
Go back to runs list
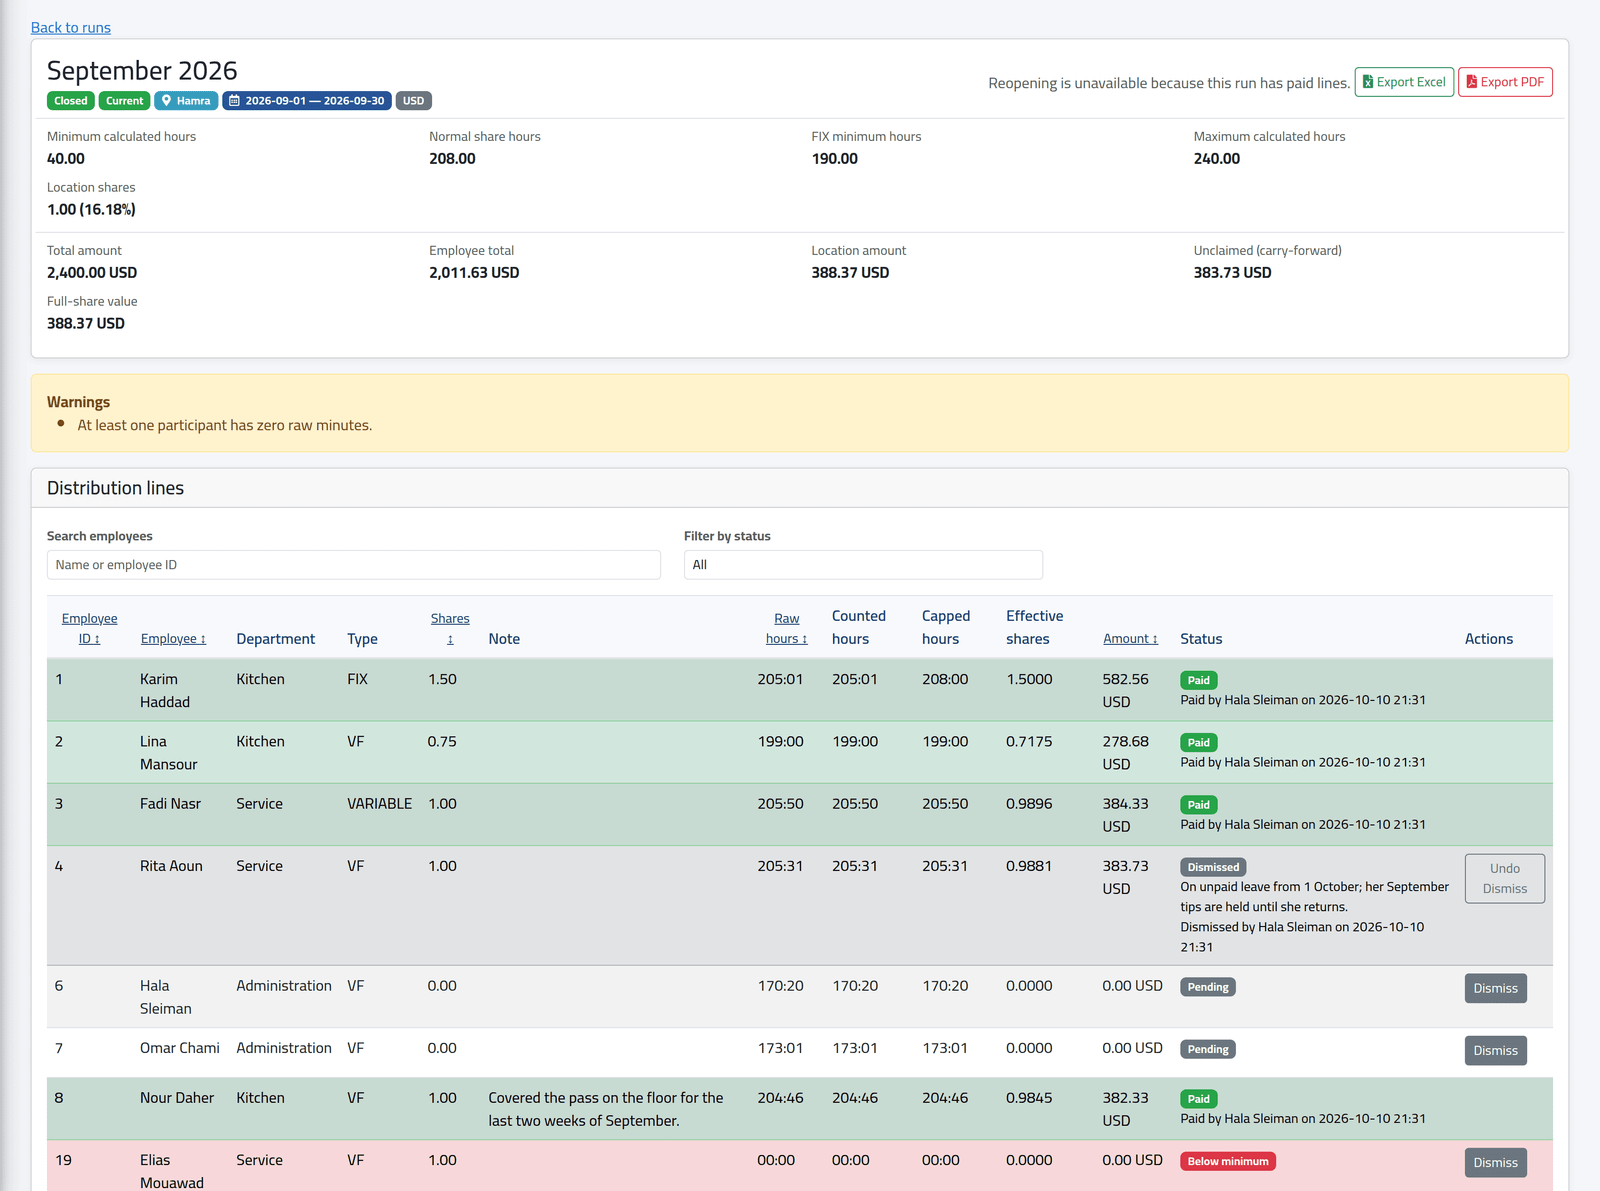click(71, 27)
